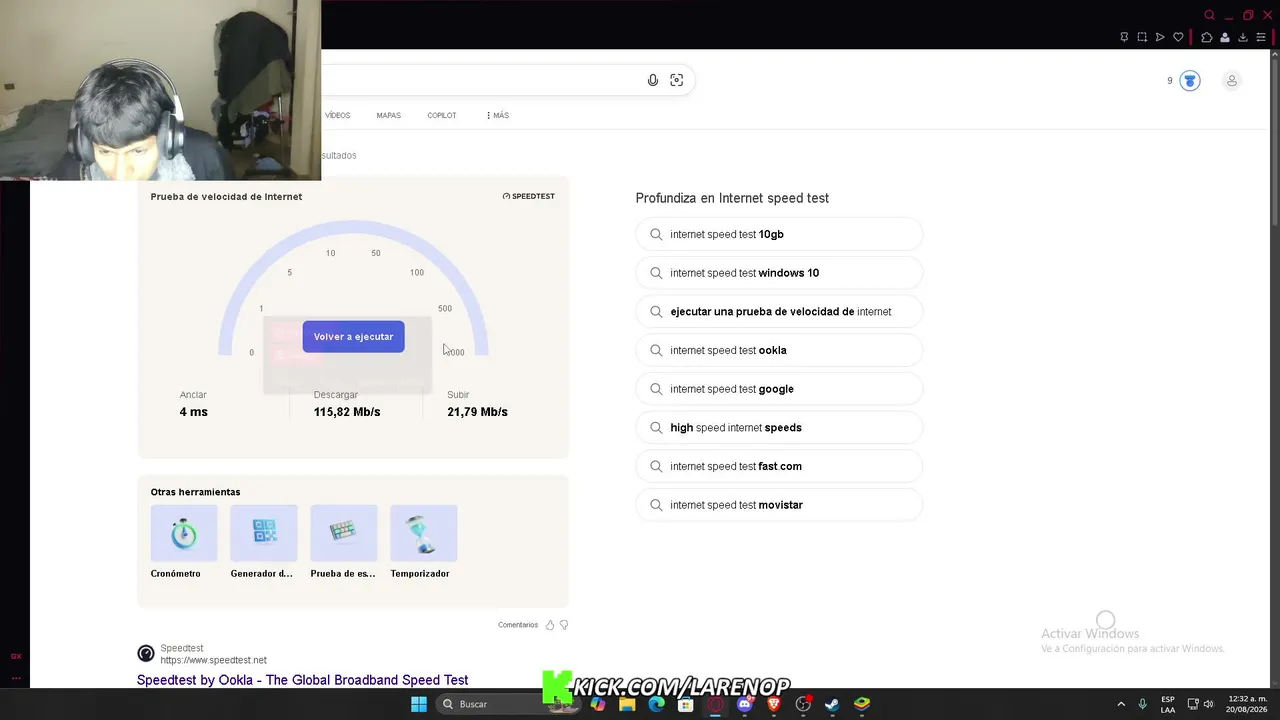Show hidden system tray icons
Image resolution: width=1280 pixels, height=720 pixels.
point(1121,704)
